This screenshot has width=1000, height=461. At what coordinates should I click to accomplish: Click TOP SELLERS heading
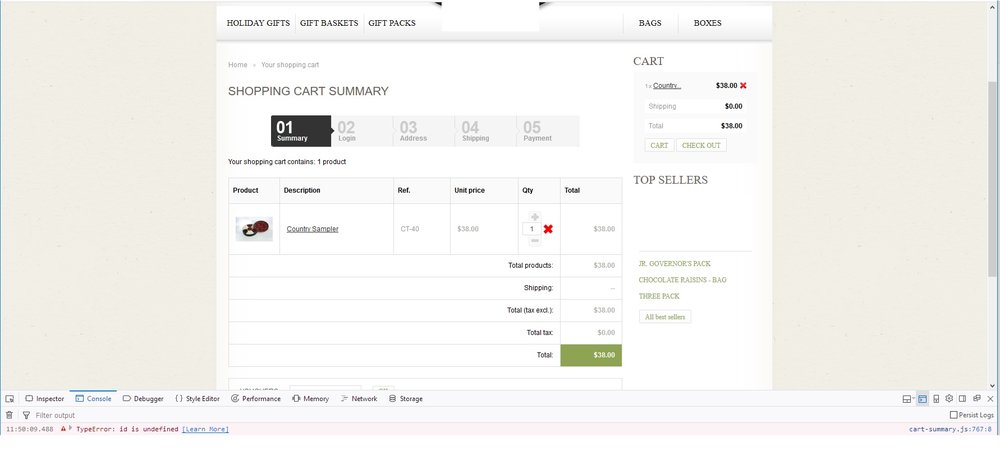(670, 180)
